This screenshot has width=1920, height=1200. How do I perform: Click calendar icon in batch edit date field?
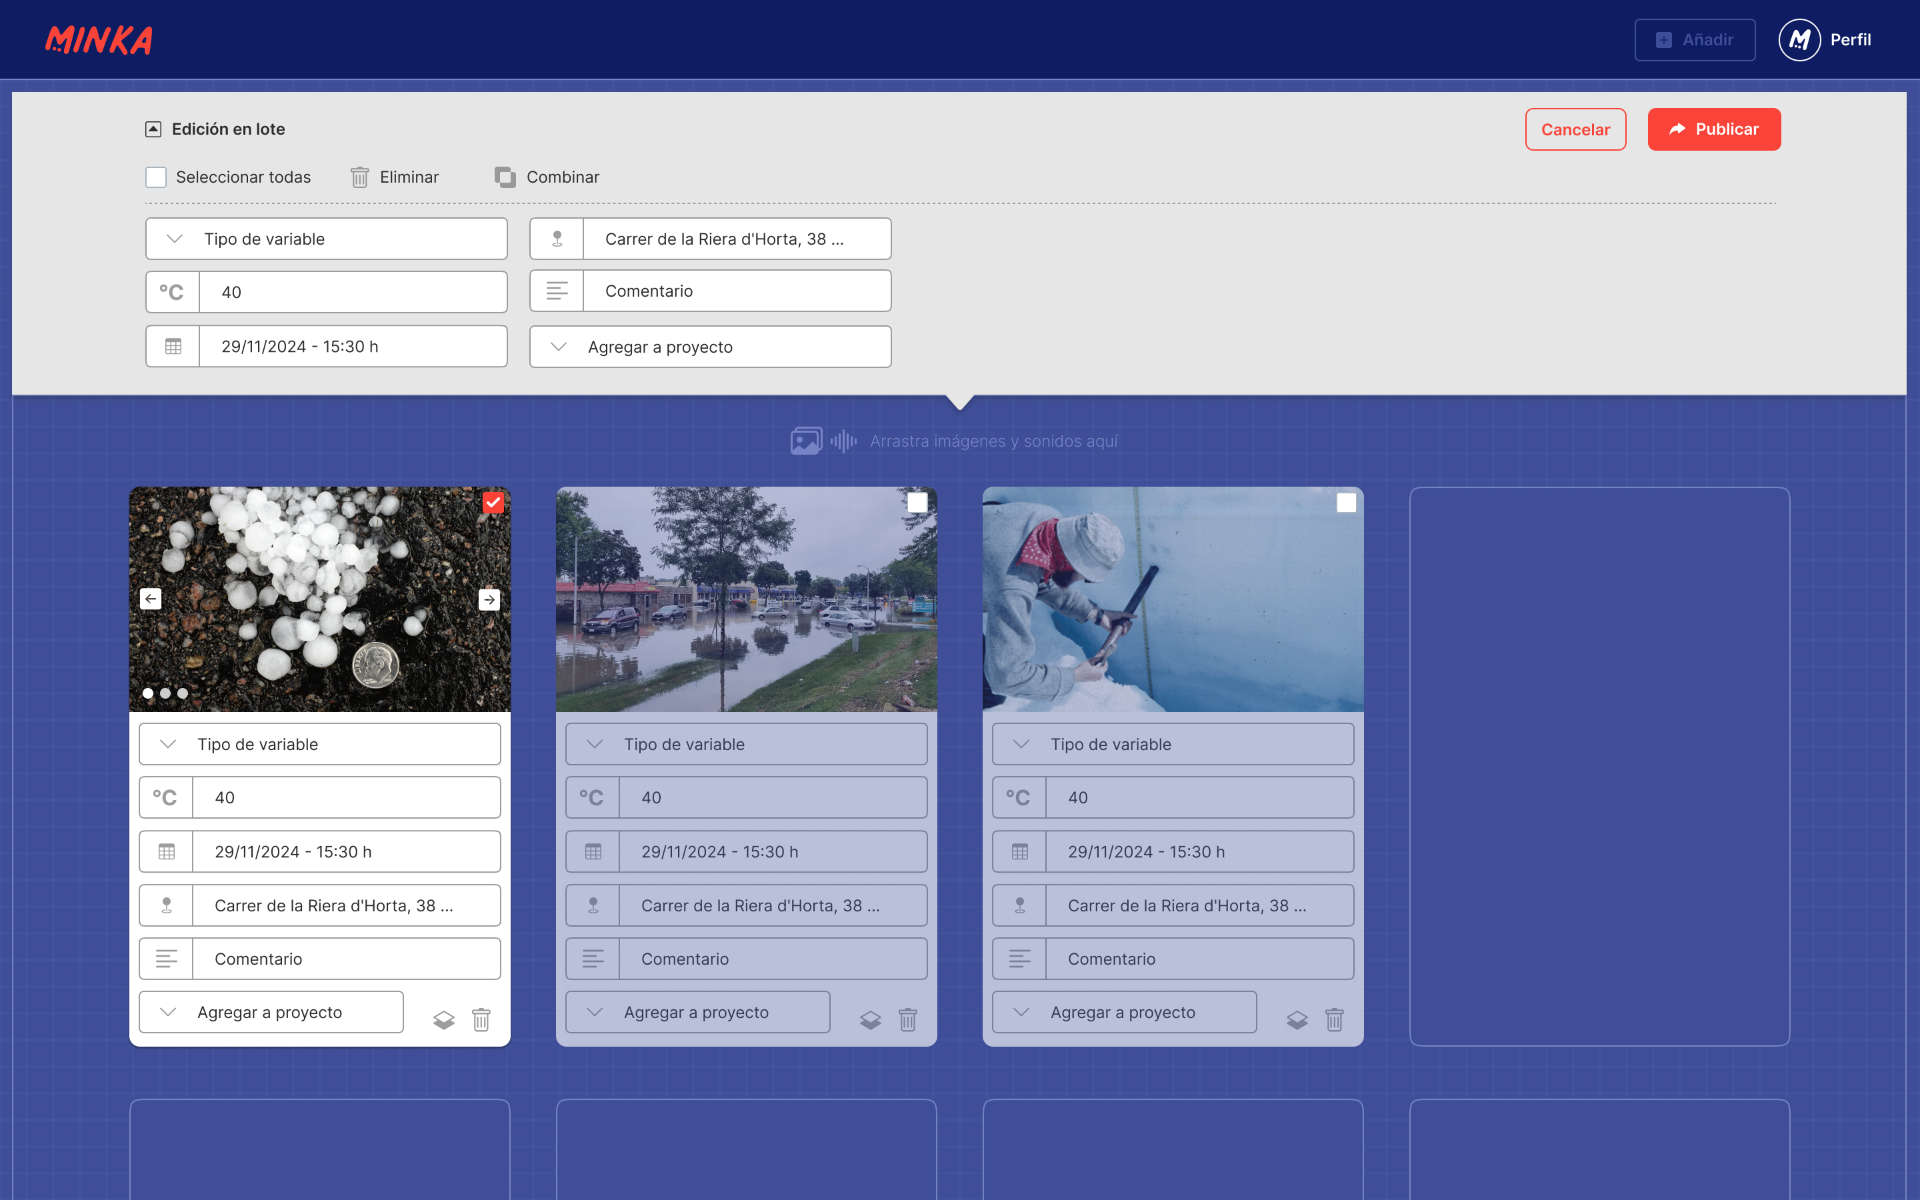(x=173, y=346)
